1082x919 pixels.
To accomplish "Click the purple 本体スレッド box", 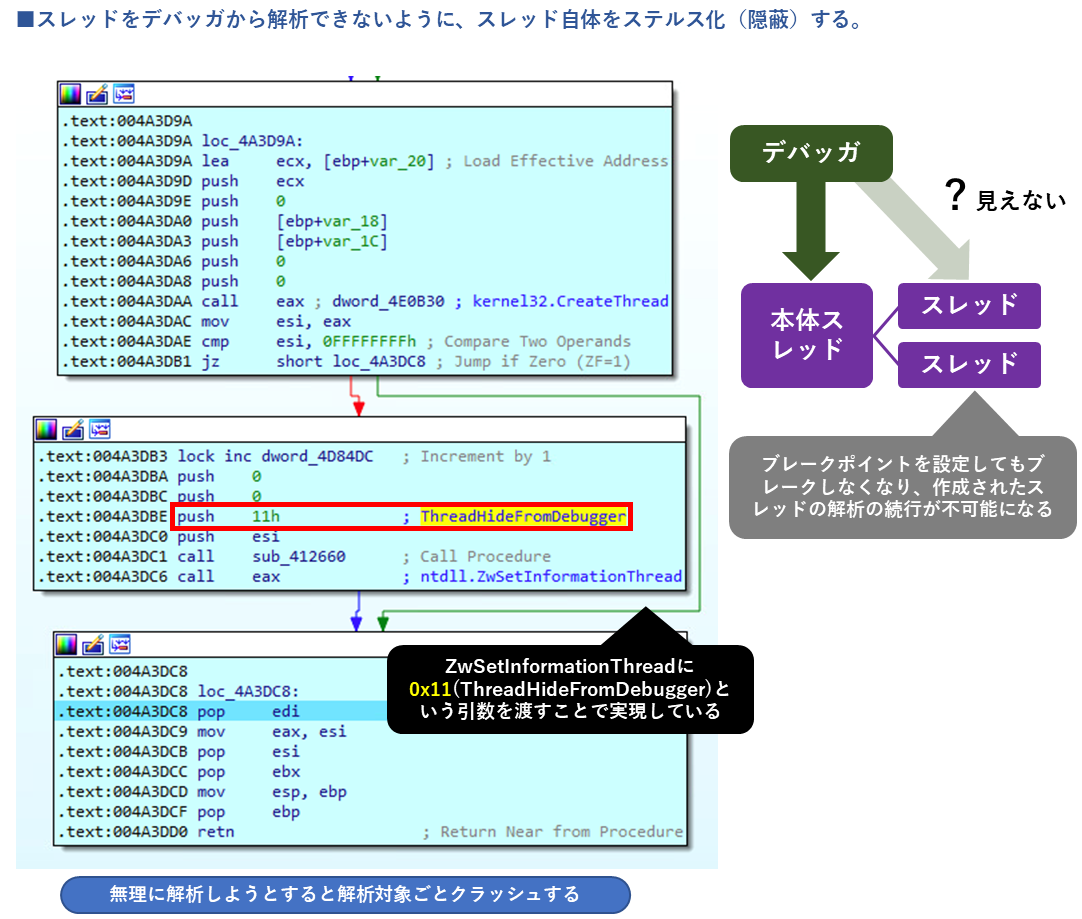I will (x=806, y=335).
